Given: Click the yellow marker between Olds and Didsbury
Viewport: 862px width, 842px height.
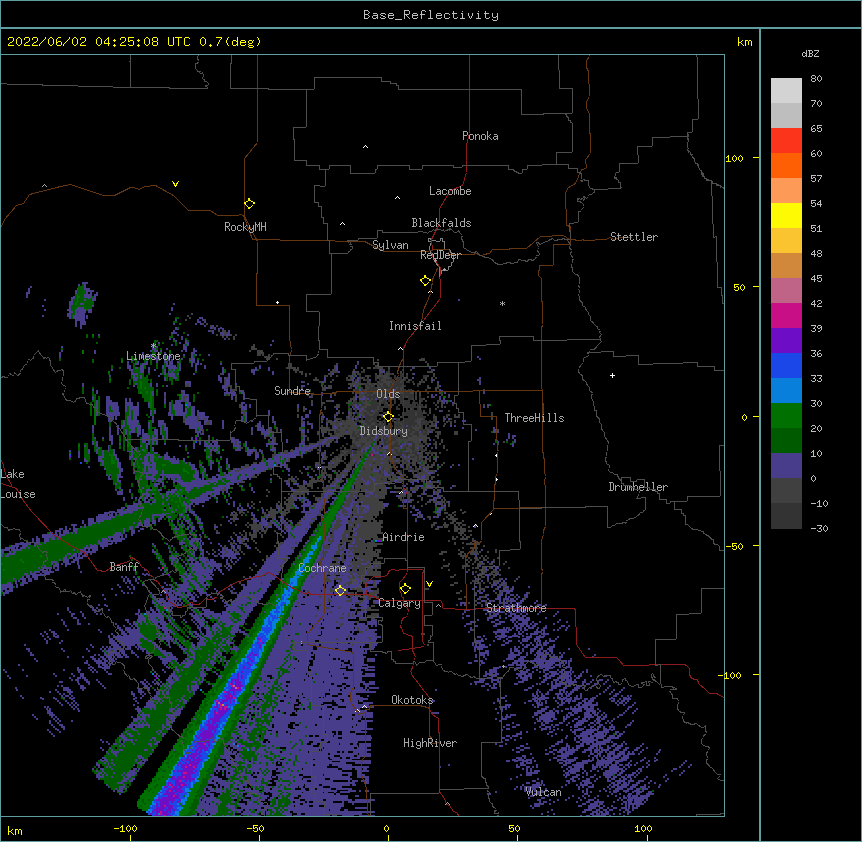Looking at the screenshot, I should [x=388, y=417].
